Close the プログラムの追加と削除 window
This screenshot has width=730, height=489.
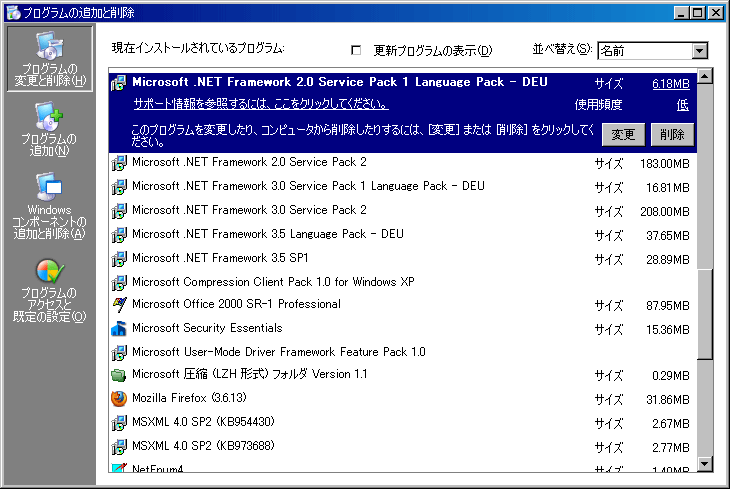(716, 13)
